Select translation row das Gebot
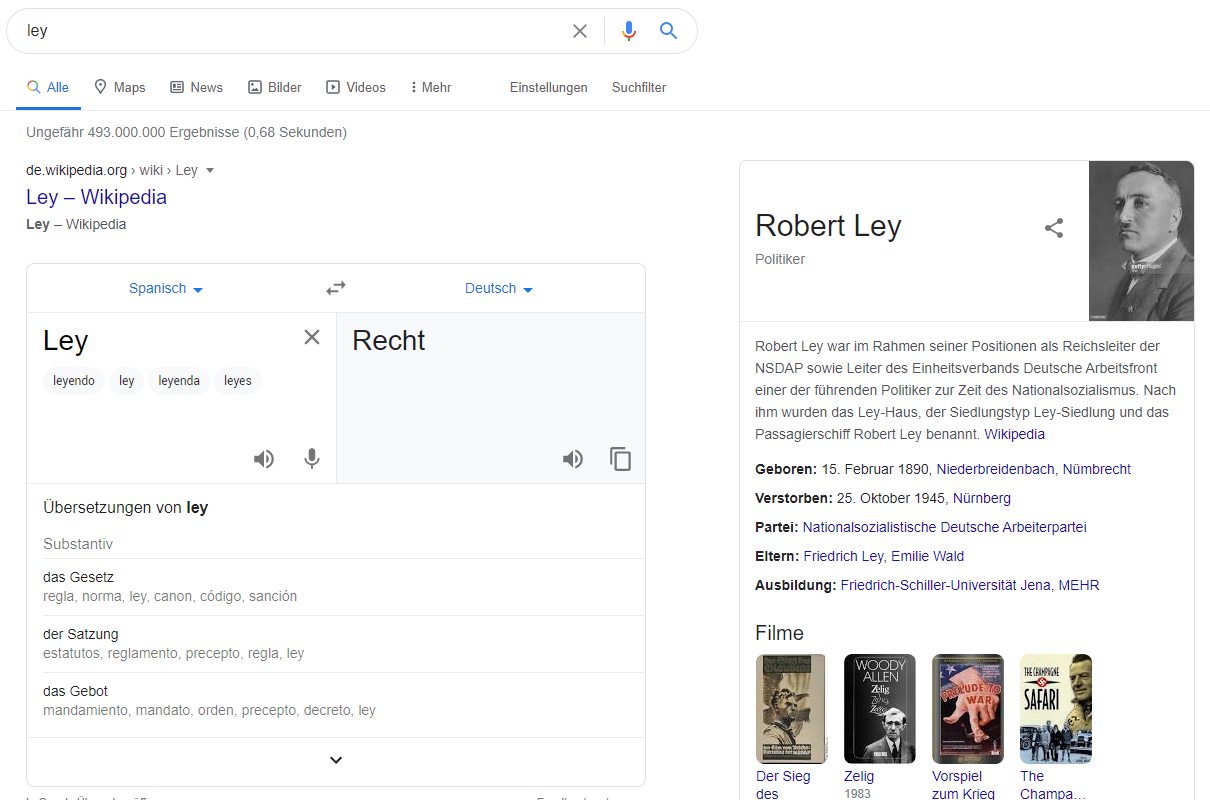 [336, 701]
